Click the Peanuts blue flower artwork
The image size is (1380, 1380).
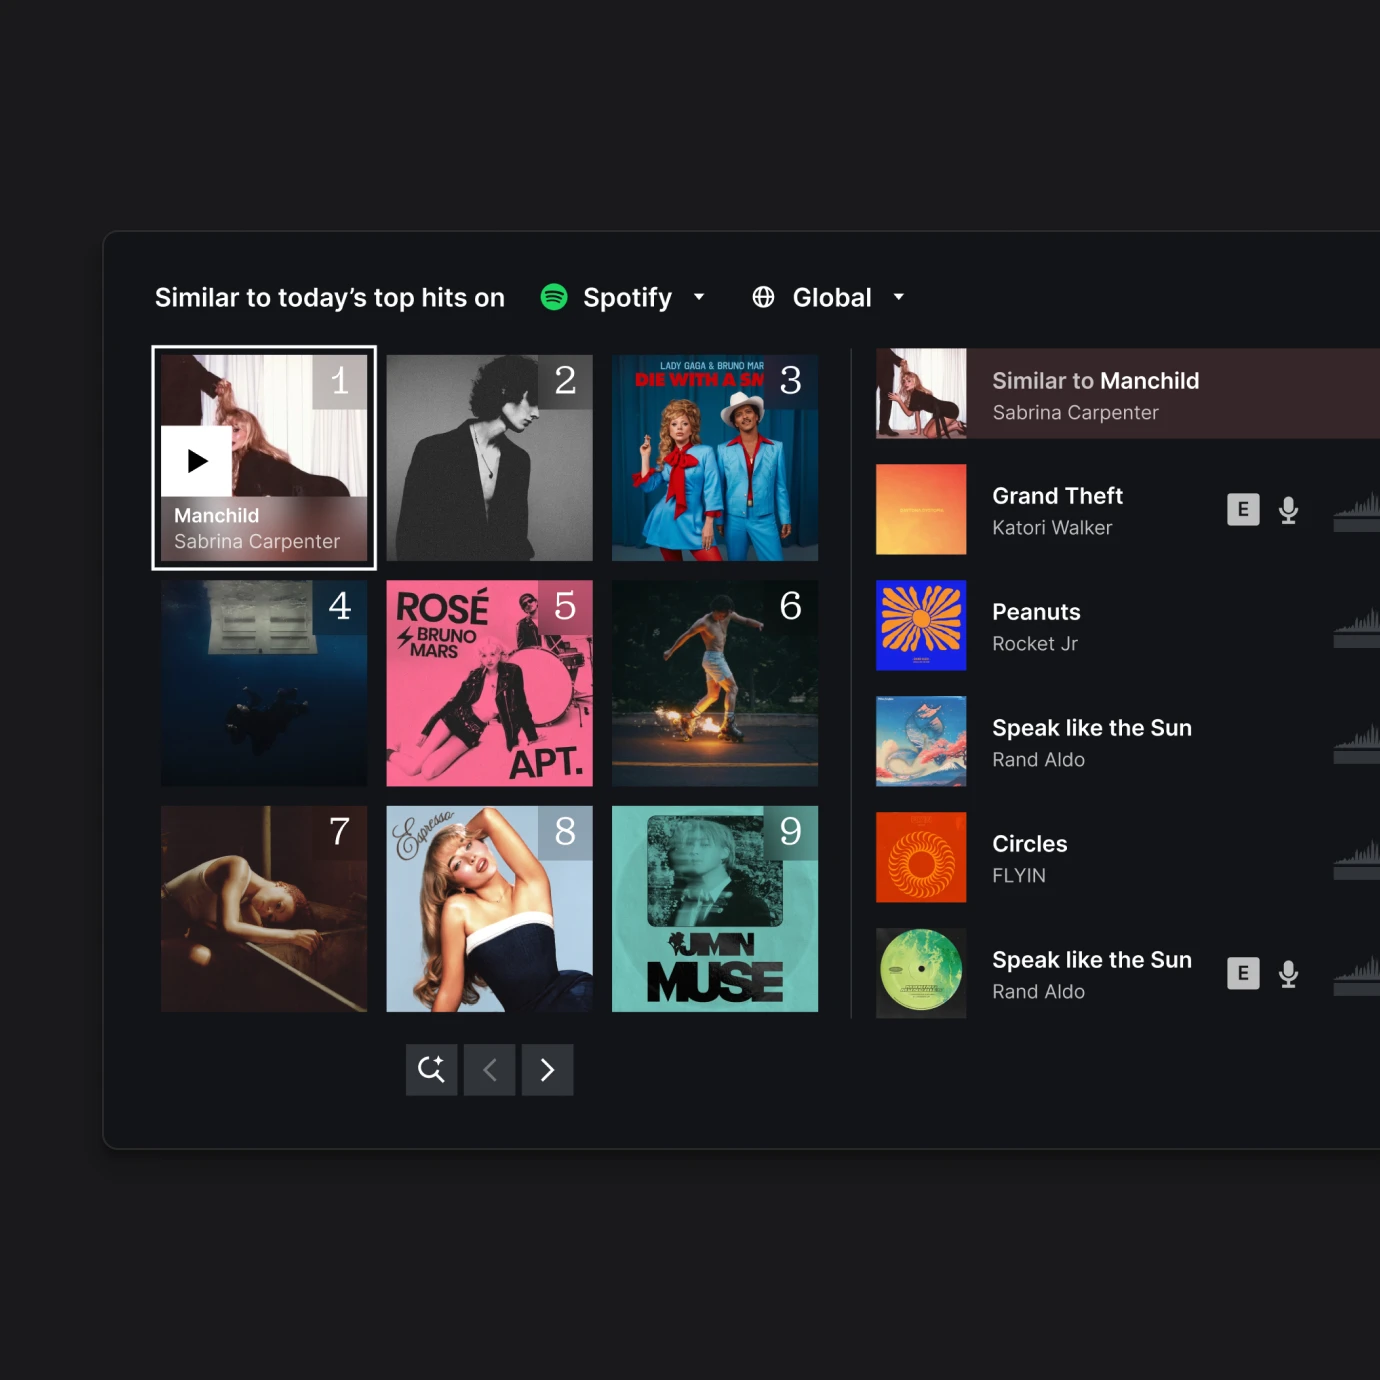[921, 626]
